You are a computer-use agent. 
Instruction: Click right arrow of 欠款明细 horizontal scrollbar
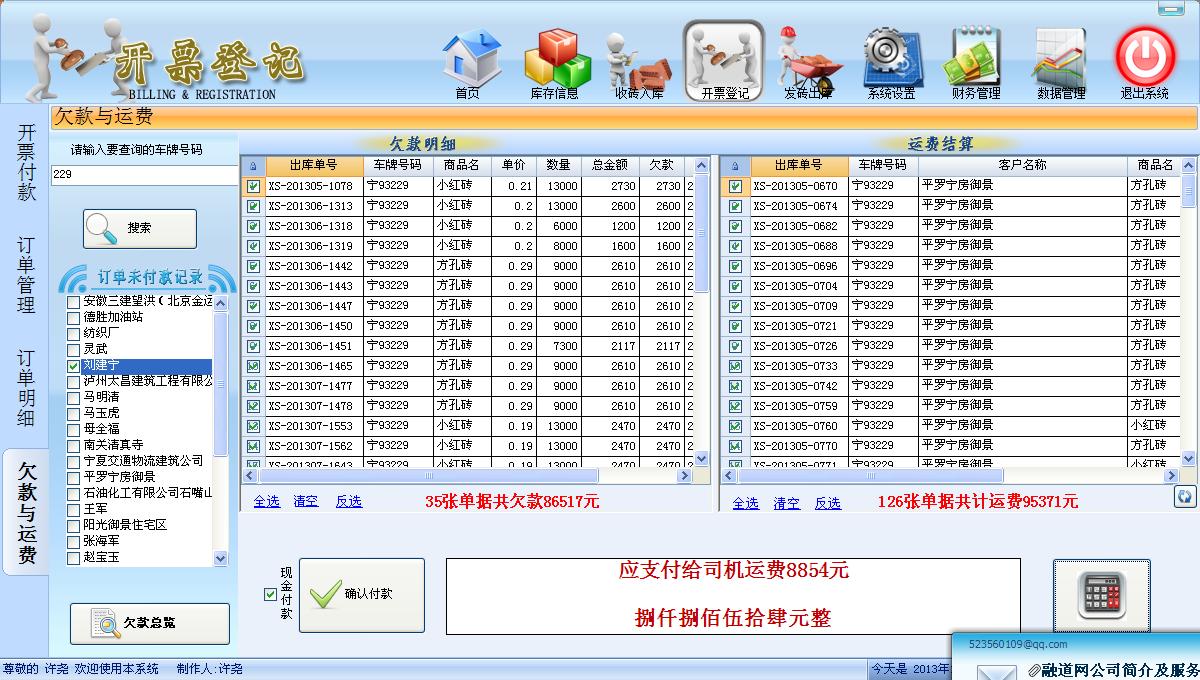pyautogui.click(x=686, y=476)
